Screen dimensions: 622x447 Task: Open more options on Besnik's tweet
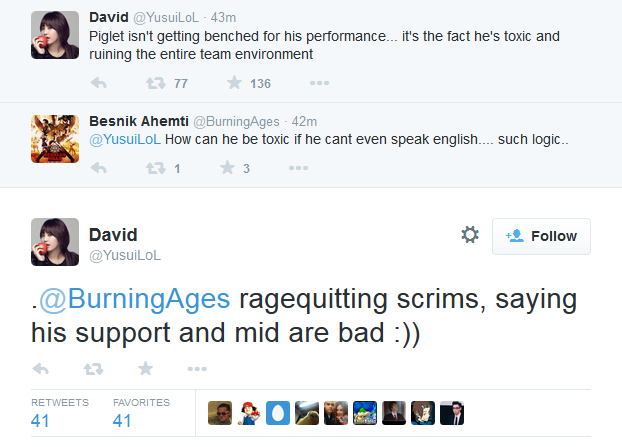pyautogui.click(x=298, y=168)
